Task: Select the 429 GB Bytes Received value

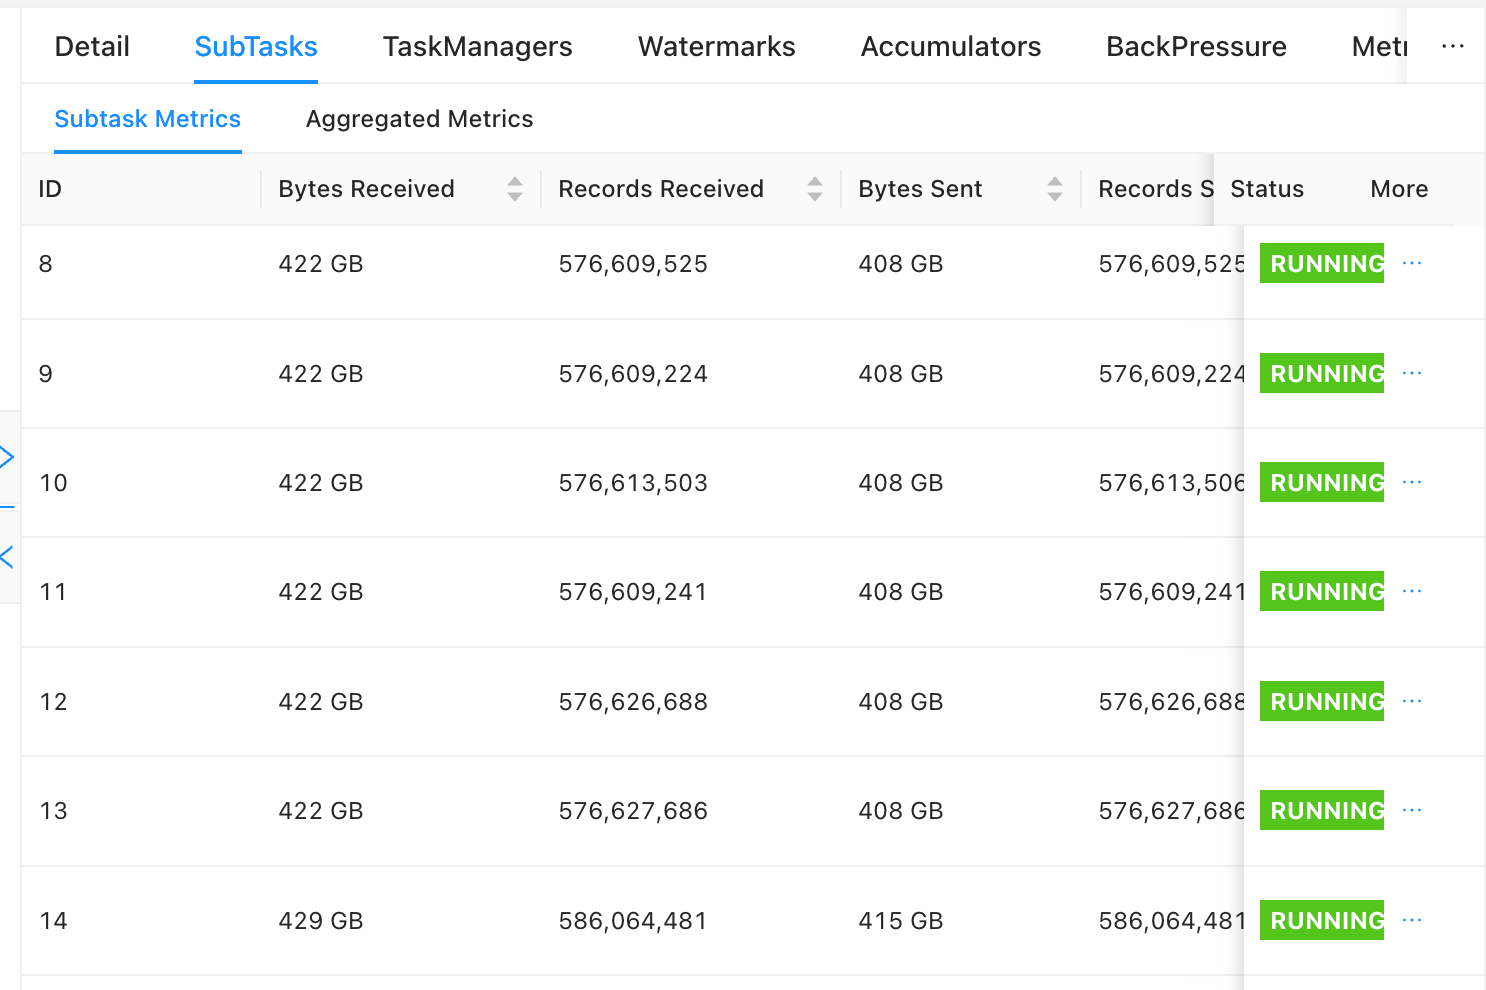Action: pos(321,921)
